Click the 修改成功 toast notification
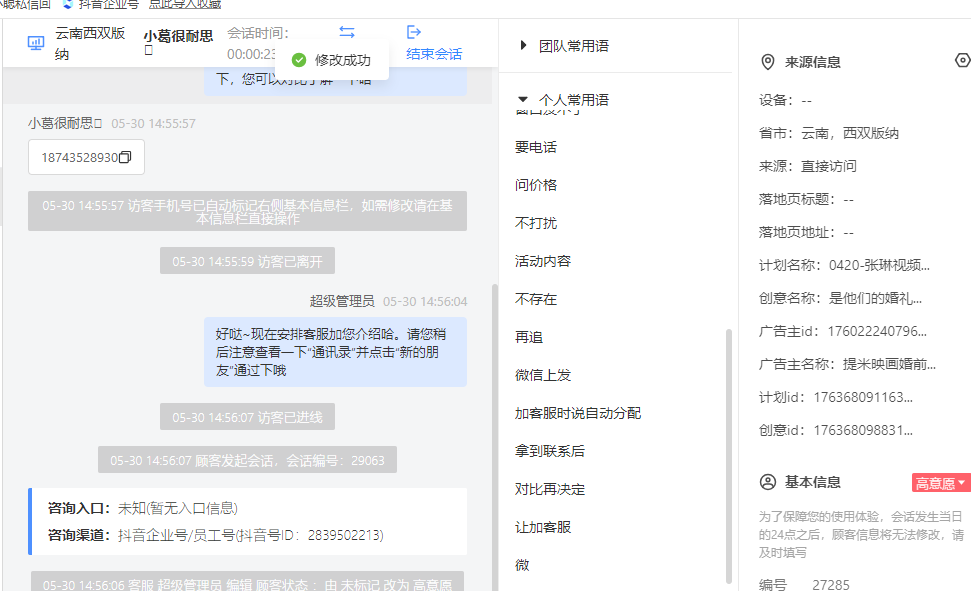The image size is (971, 591). 332,60
